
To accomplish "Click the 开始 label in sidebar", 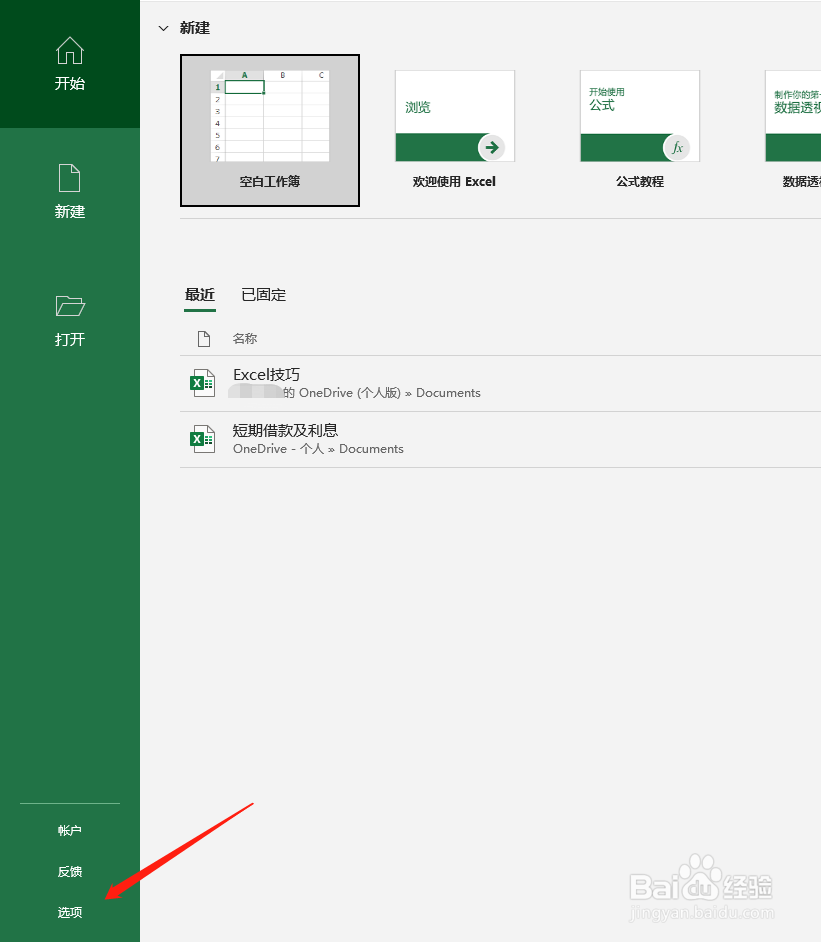I will click(x=70, y=83).
